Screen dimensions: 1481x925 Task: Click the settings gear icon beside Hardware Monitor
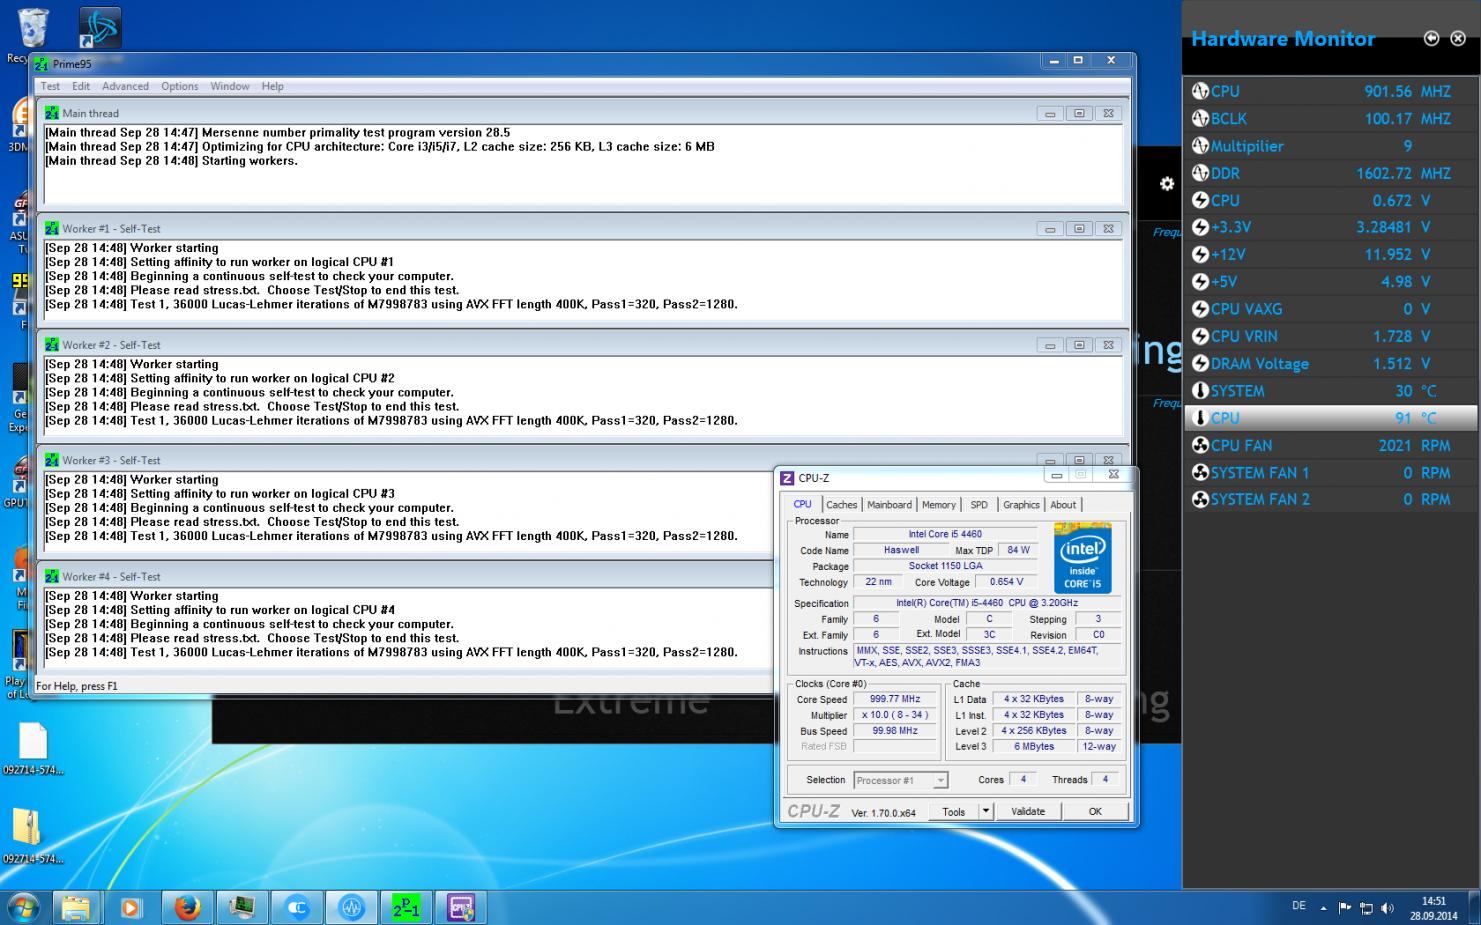[x=1166, y=184]
